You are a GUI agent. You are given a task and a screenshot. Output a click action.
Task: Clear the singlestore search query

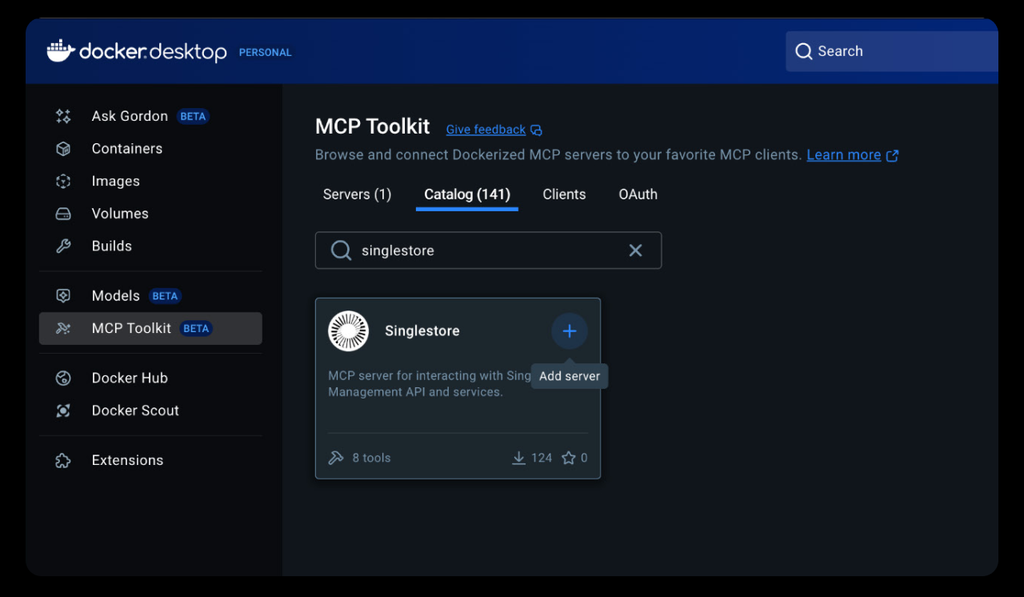click(635, 250)
